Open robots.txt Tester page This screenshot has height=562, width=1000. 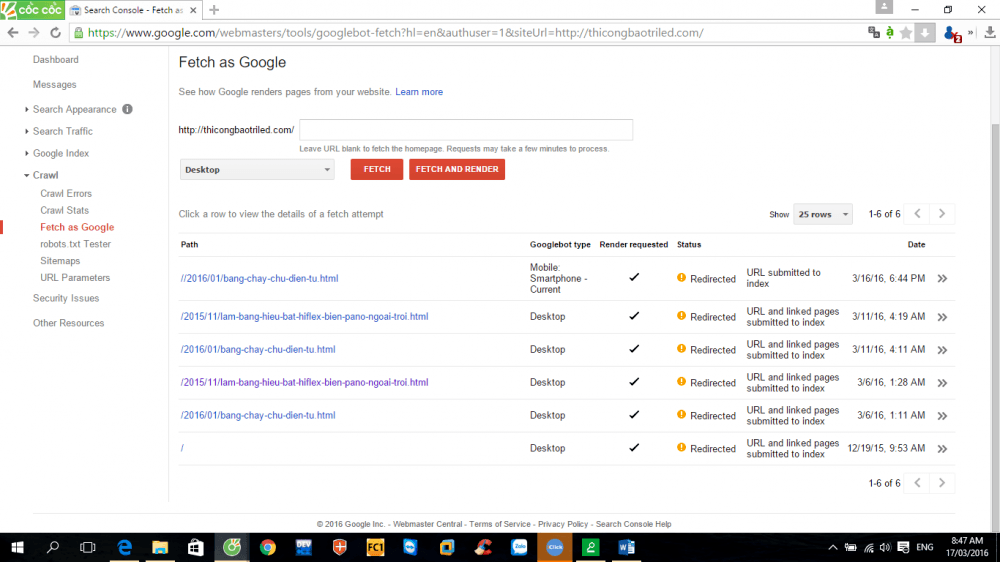[x=75, y=244]
